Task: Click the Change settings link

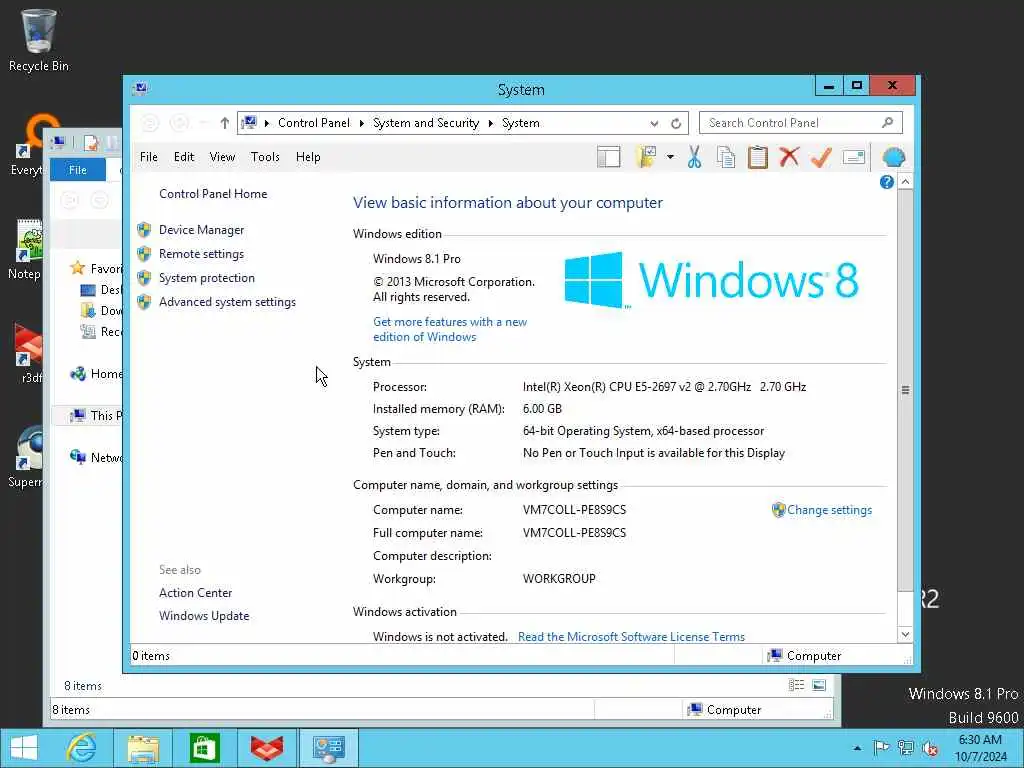Action: [829, 510]
